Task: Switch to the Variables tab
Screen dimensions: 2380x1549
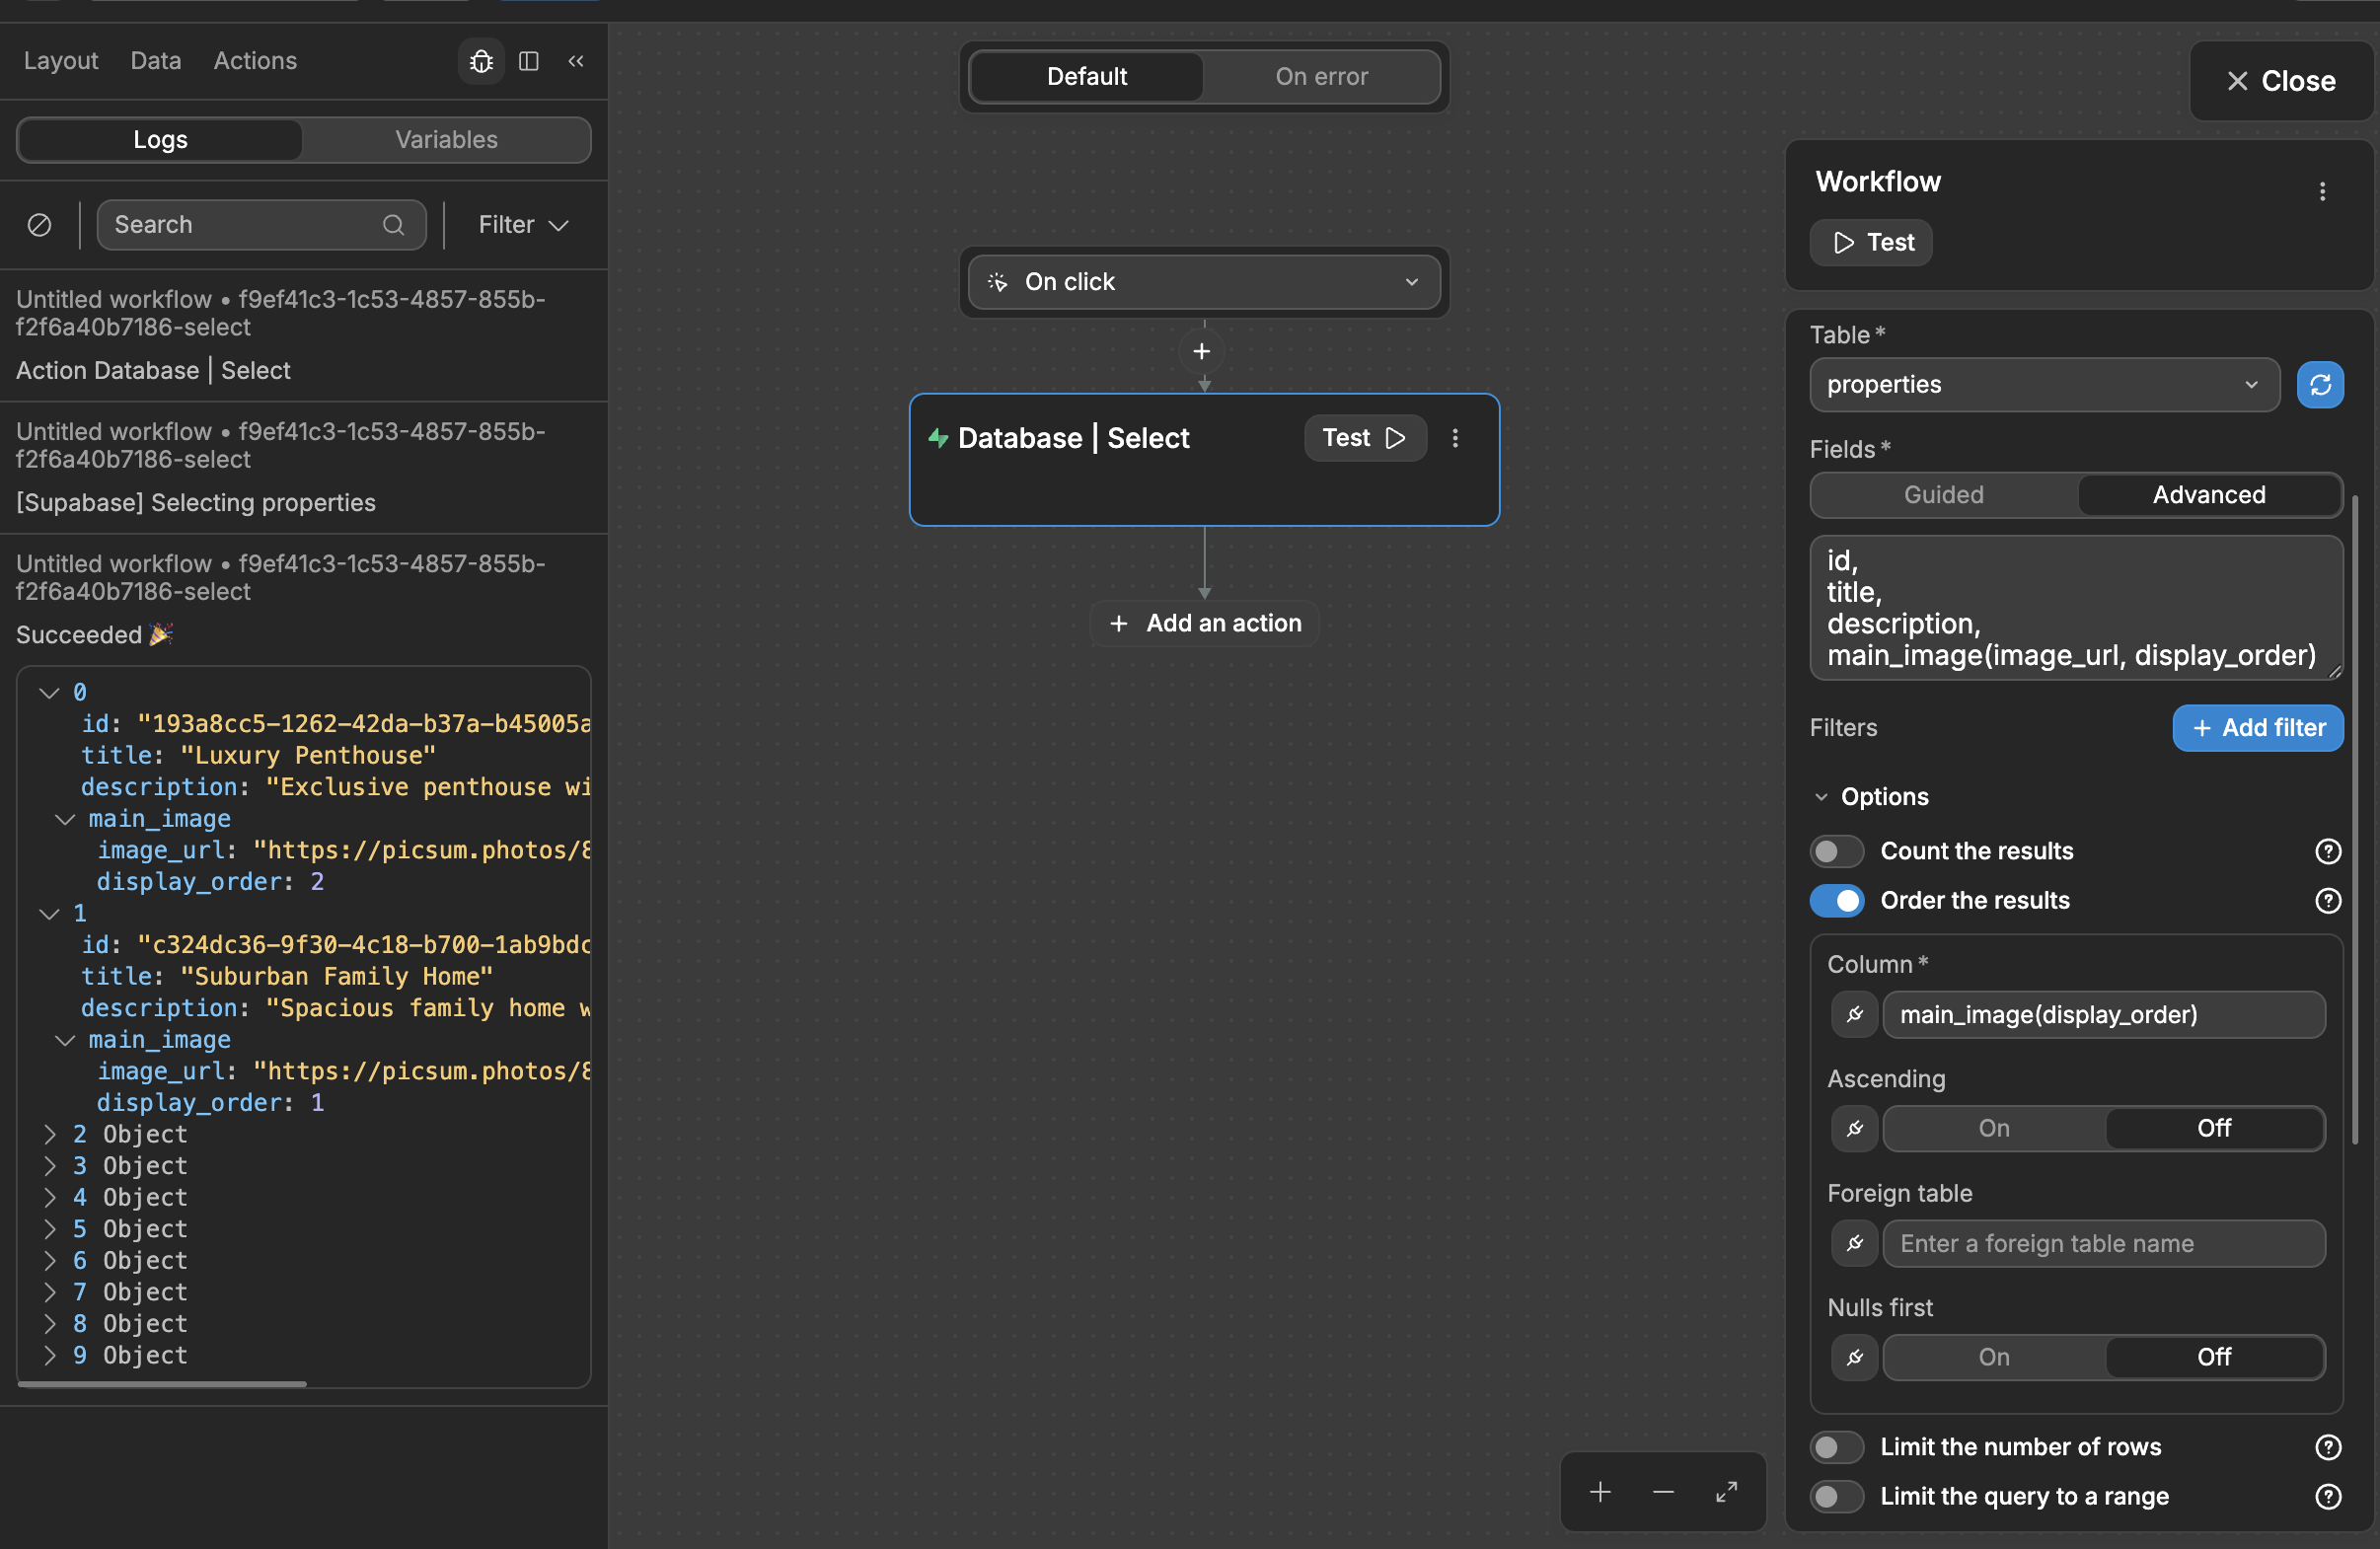Action: click(446, 140)
